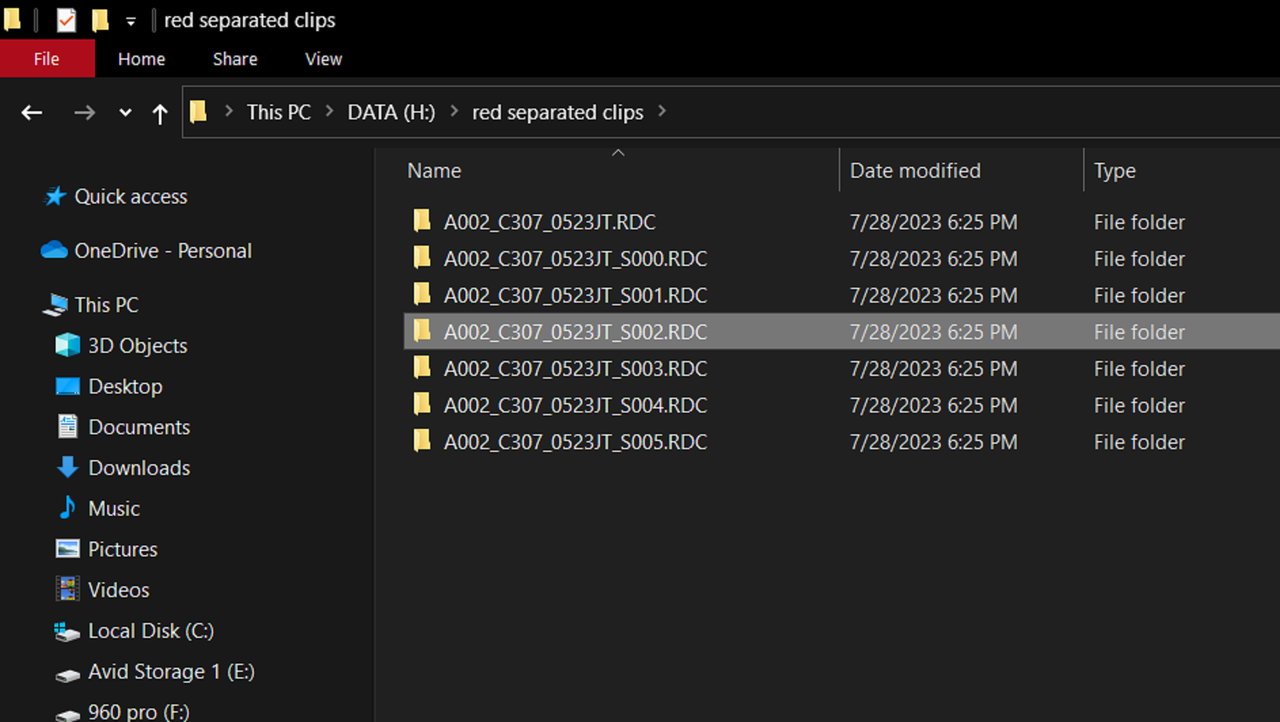This screenshot has height=722, width=1280.
Task: Expand chevron between DATA (H:) and red separated clips
Action: pyautogui.click(x=454, y=112)
